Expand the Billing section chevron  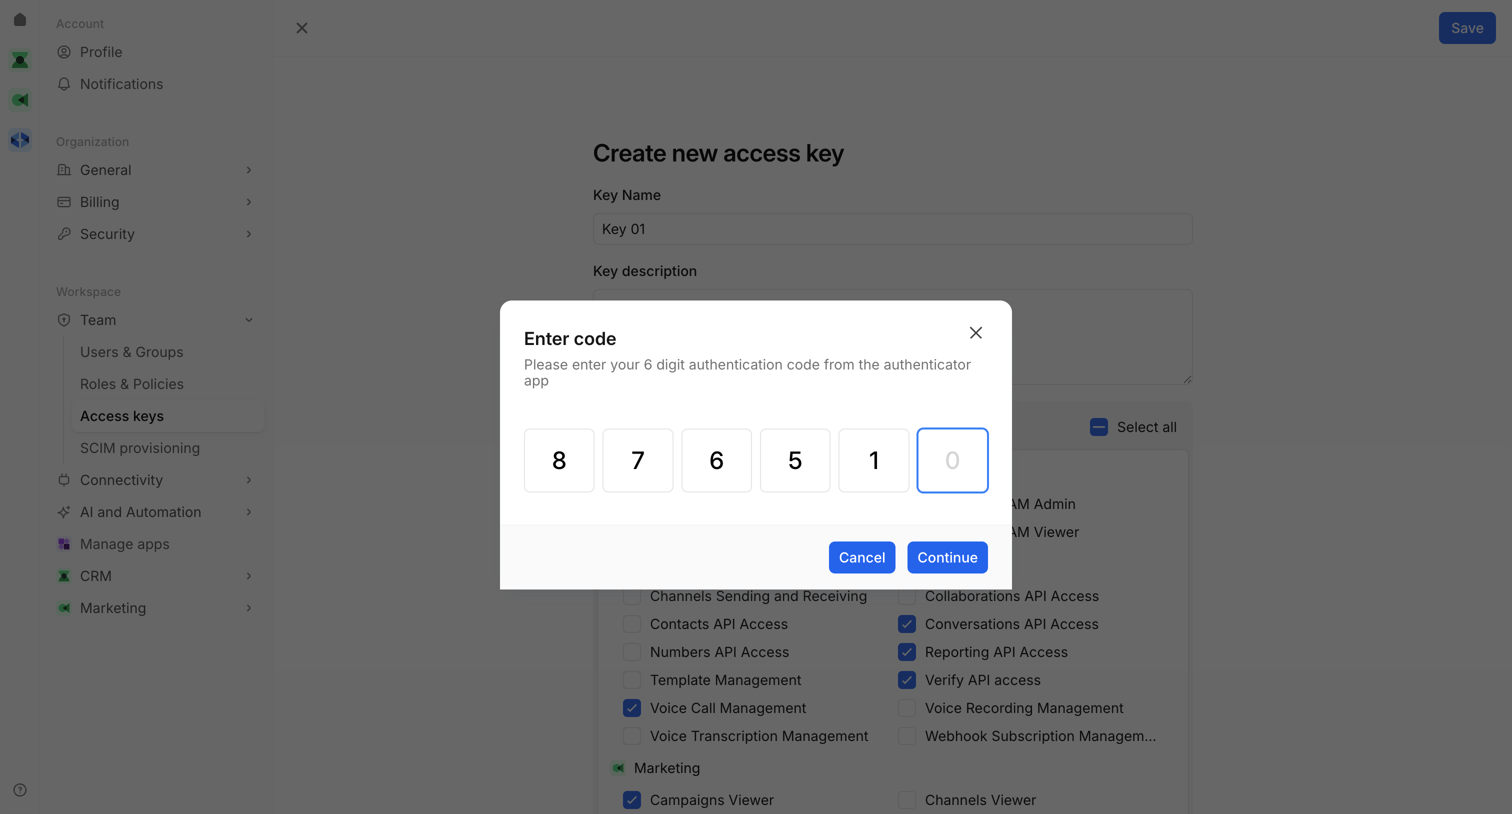coord(249,202)
